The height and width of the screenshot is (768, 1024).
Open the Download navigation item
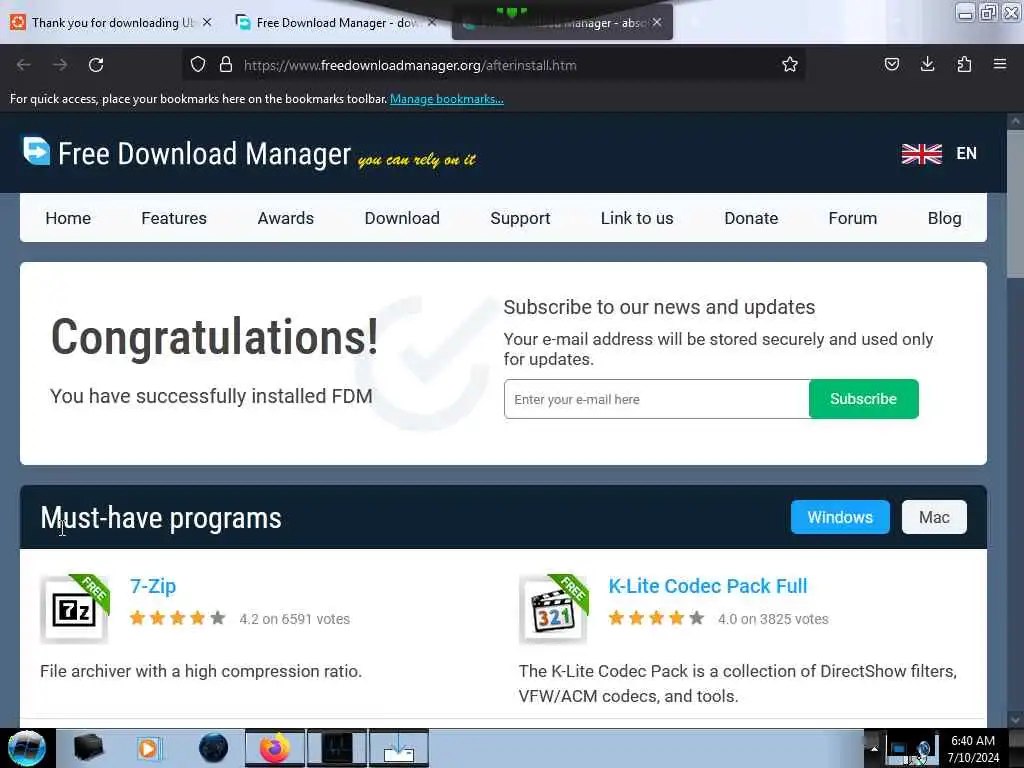[x=402, y=218]
